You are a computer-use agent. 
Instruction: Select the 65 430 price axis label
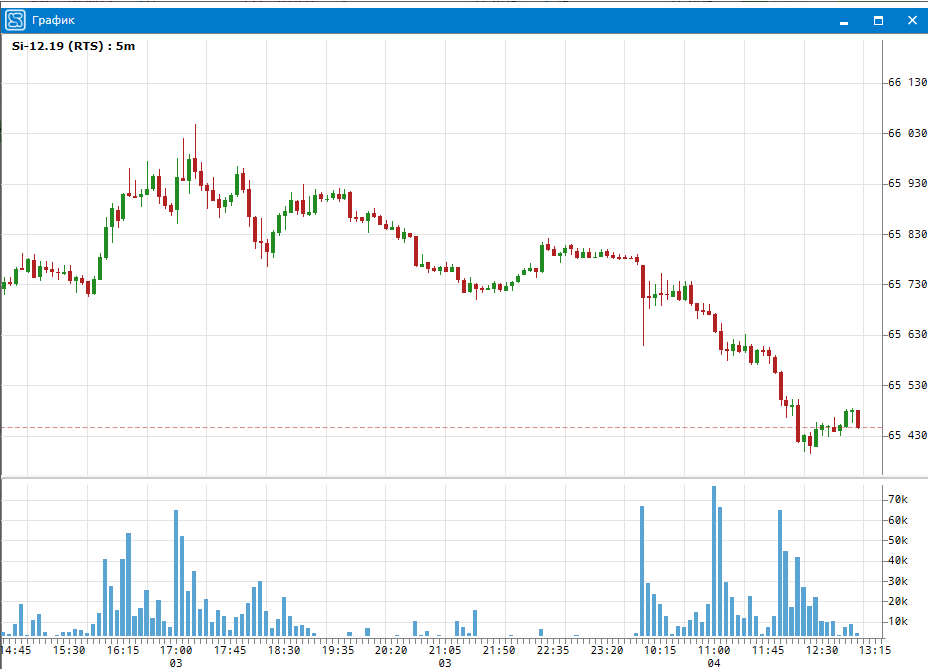(907, 435)
